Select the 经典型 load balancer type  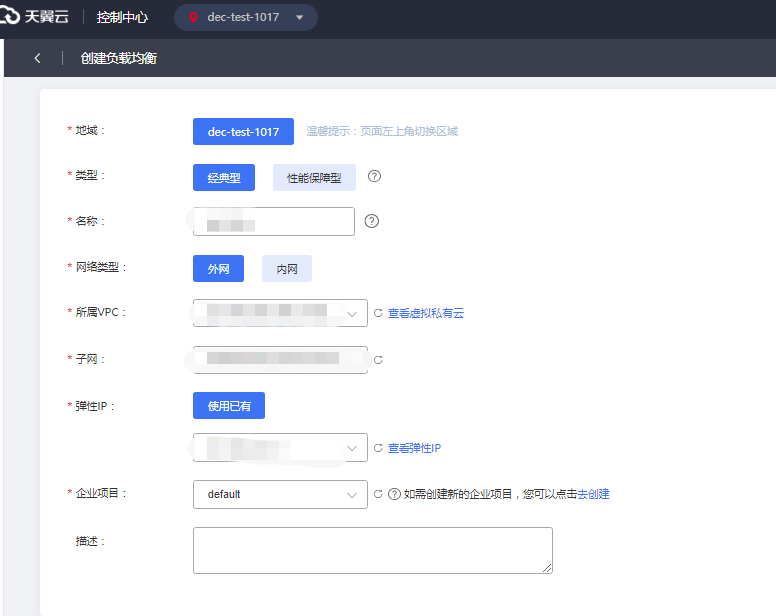point(224,178)
